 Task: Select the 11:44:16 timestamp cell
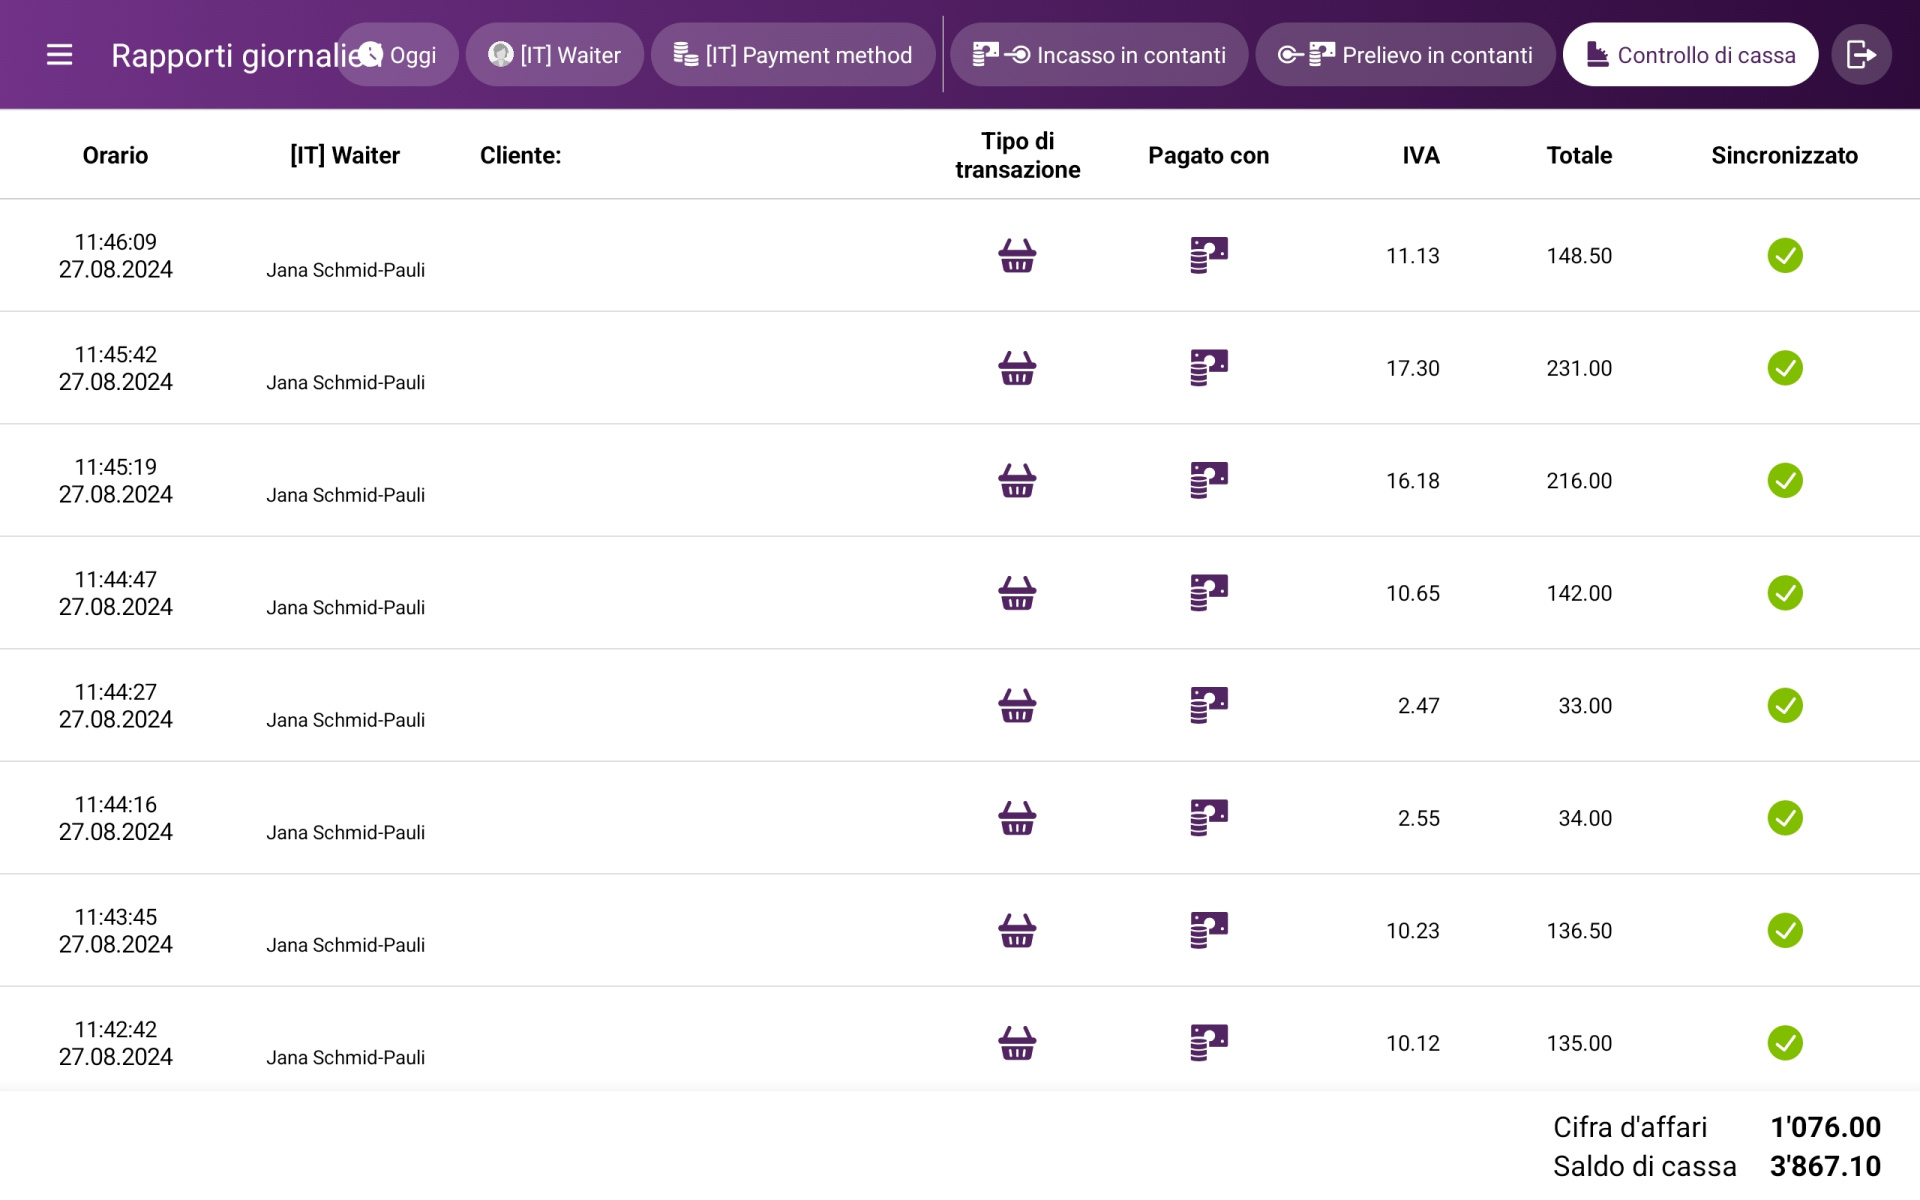(x=115, y=818)
